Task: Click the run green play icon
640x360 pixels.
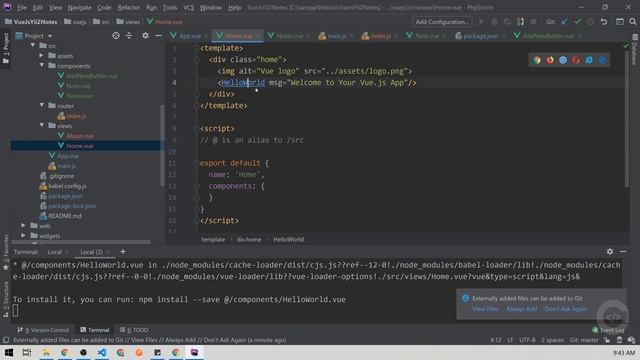Action: coord(482,22)
